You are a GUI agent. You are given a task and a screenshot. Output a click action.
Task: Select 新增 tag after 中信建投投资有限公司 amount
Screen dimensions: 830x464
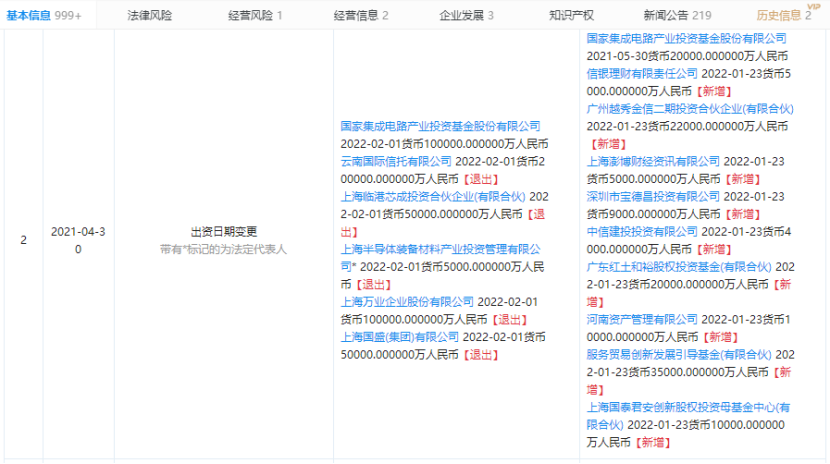[714, 249]
